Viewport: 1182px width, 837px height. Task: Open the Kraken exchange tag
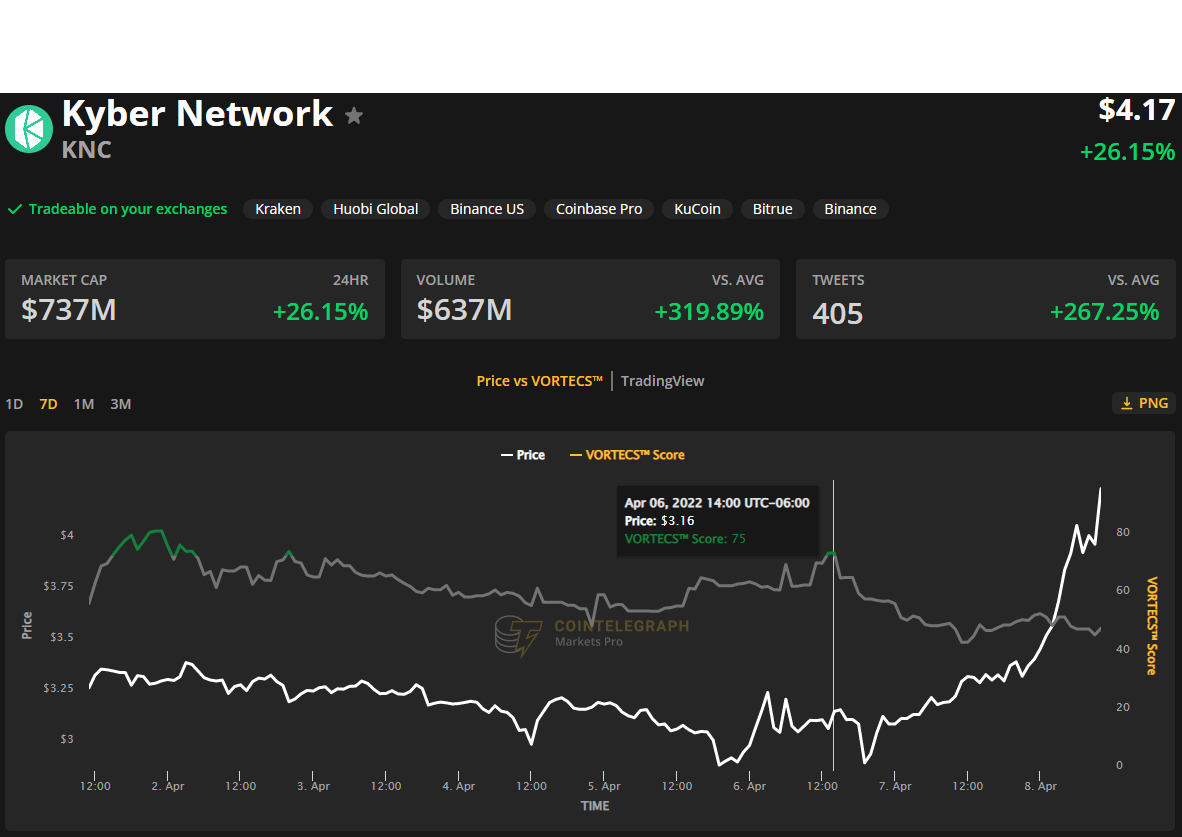tap(277, 209)
